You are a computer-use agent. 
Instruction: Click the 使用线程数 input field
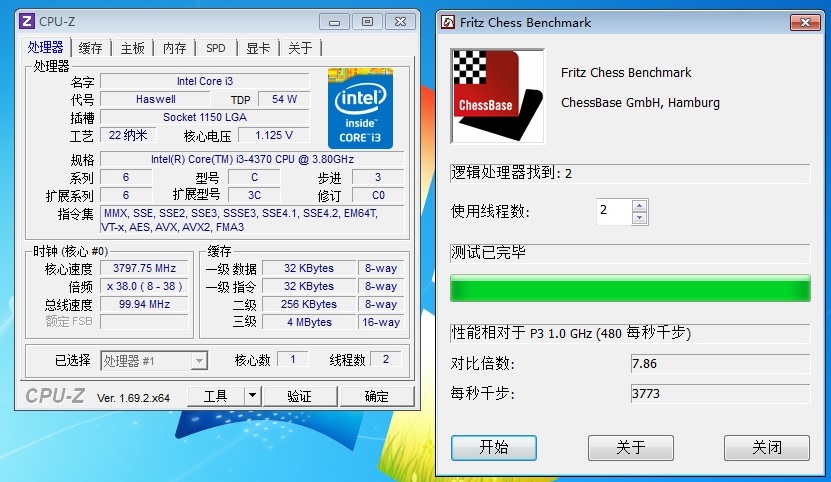coord(614,211)
